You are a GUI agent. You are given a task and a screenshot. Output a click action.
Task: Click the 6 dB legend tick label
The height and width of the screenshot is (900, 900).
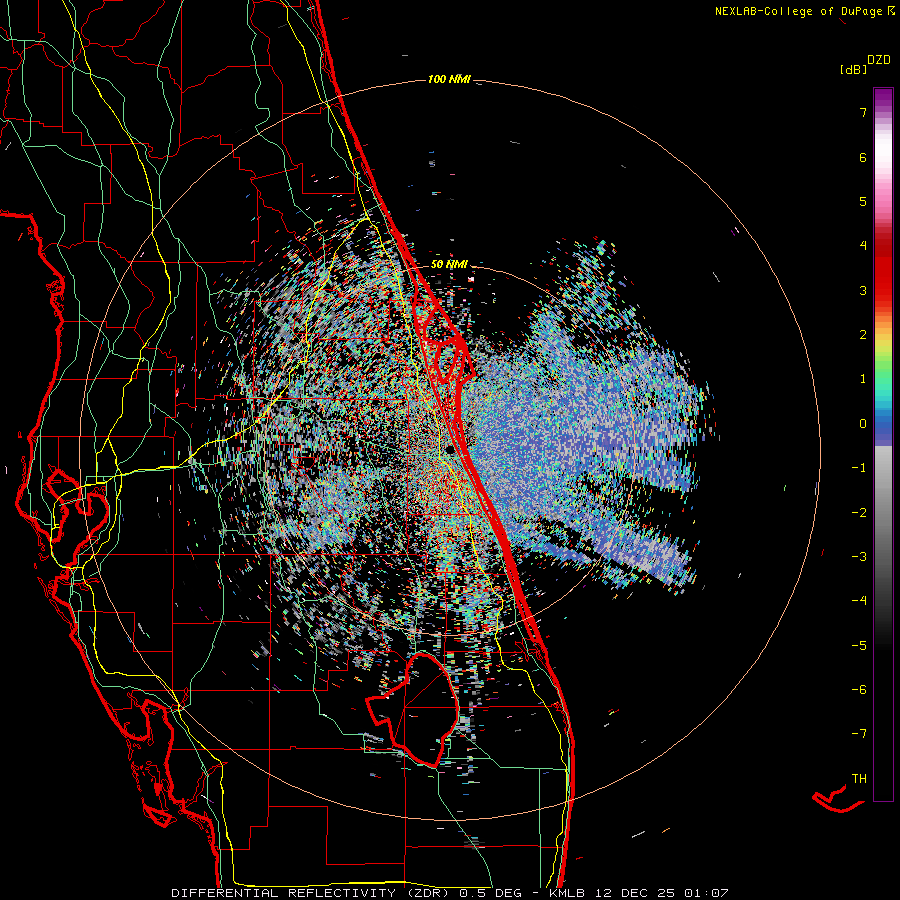(x=863, y=157)
